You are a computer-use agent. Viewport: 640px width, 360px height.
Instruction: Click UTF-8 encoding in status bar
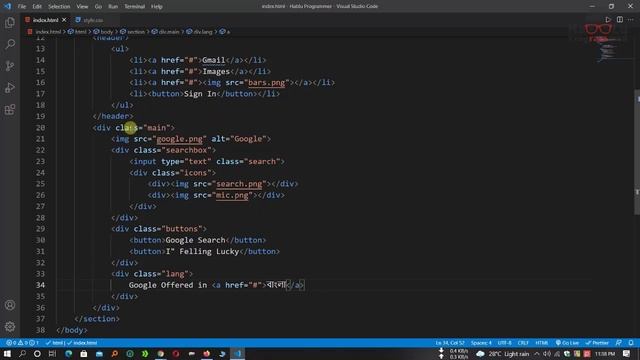tap(504, 343)
